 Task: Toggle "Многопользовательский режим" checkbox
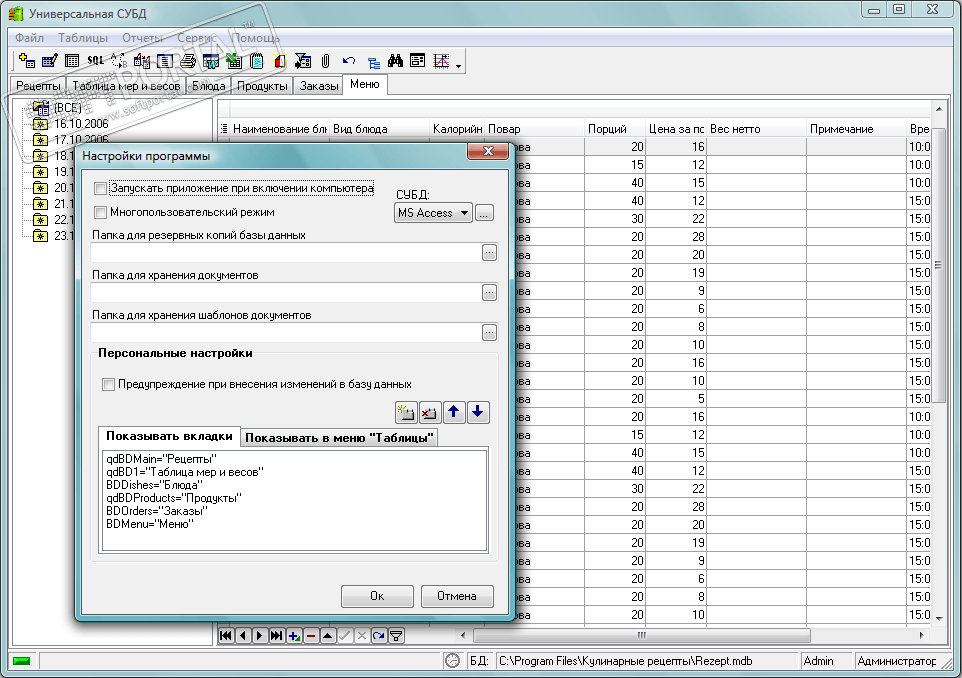pos(100,212)
